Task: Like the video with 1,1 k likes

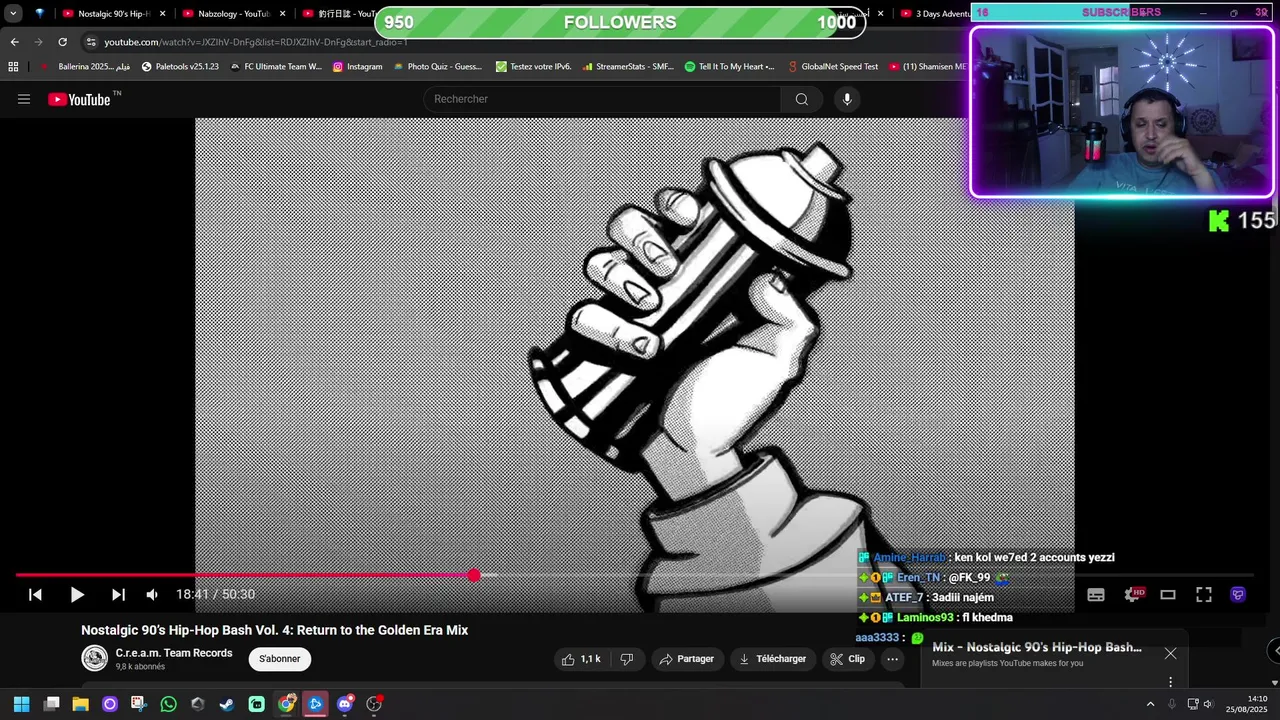Action: point(581,659)
